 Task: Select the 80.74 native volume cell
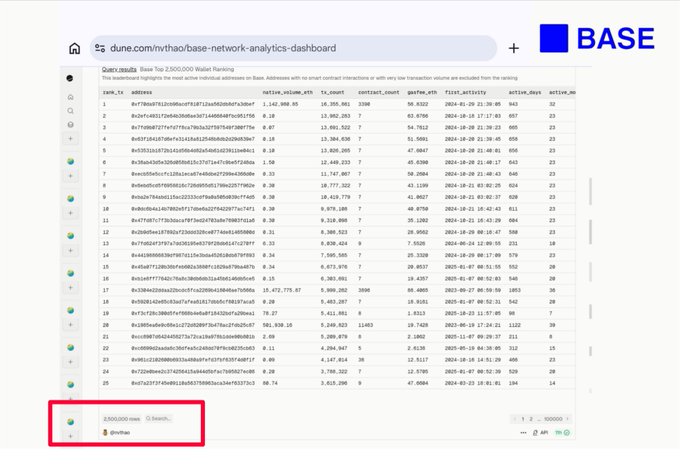click(270, 383)
